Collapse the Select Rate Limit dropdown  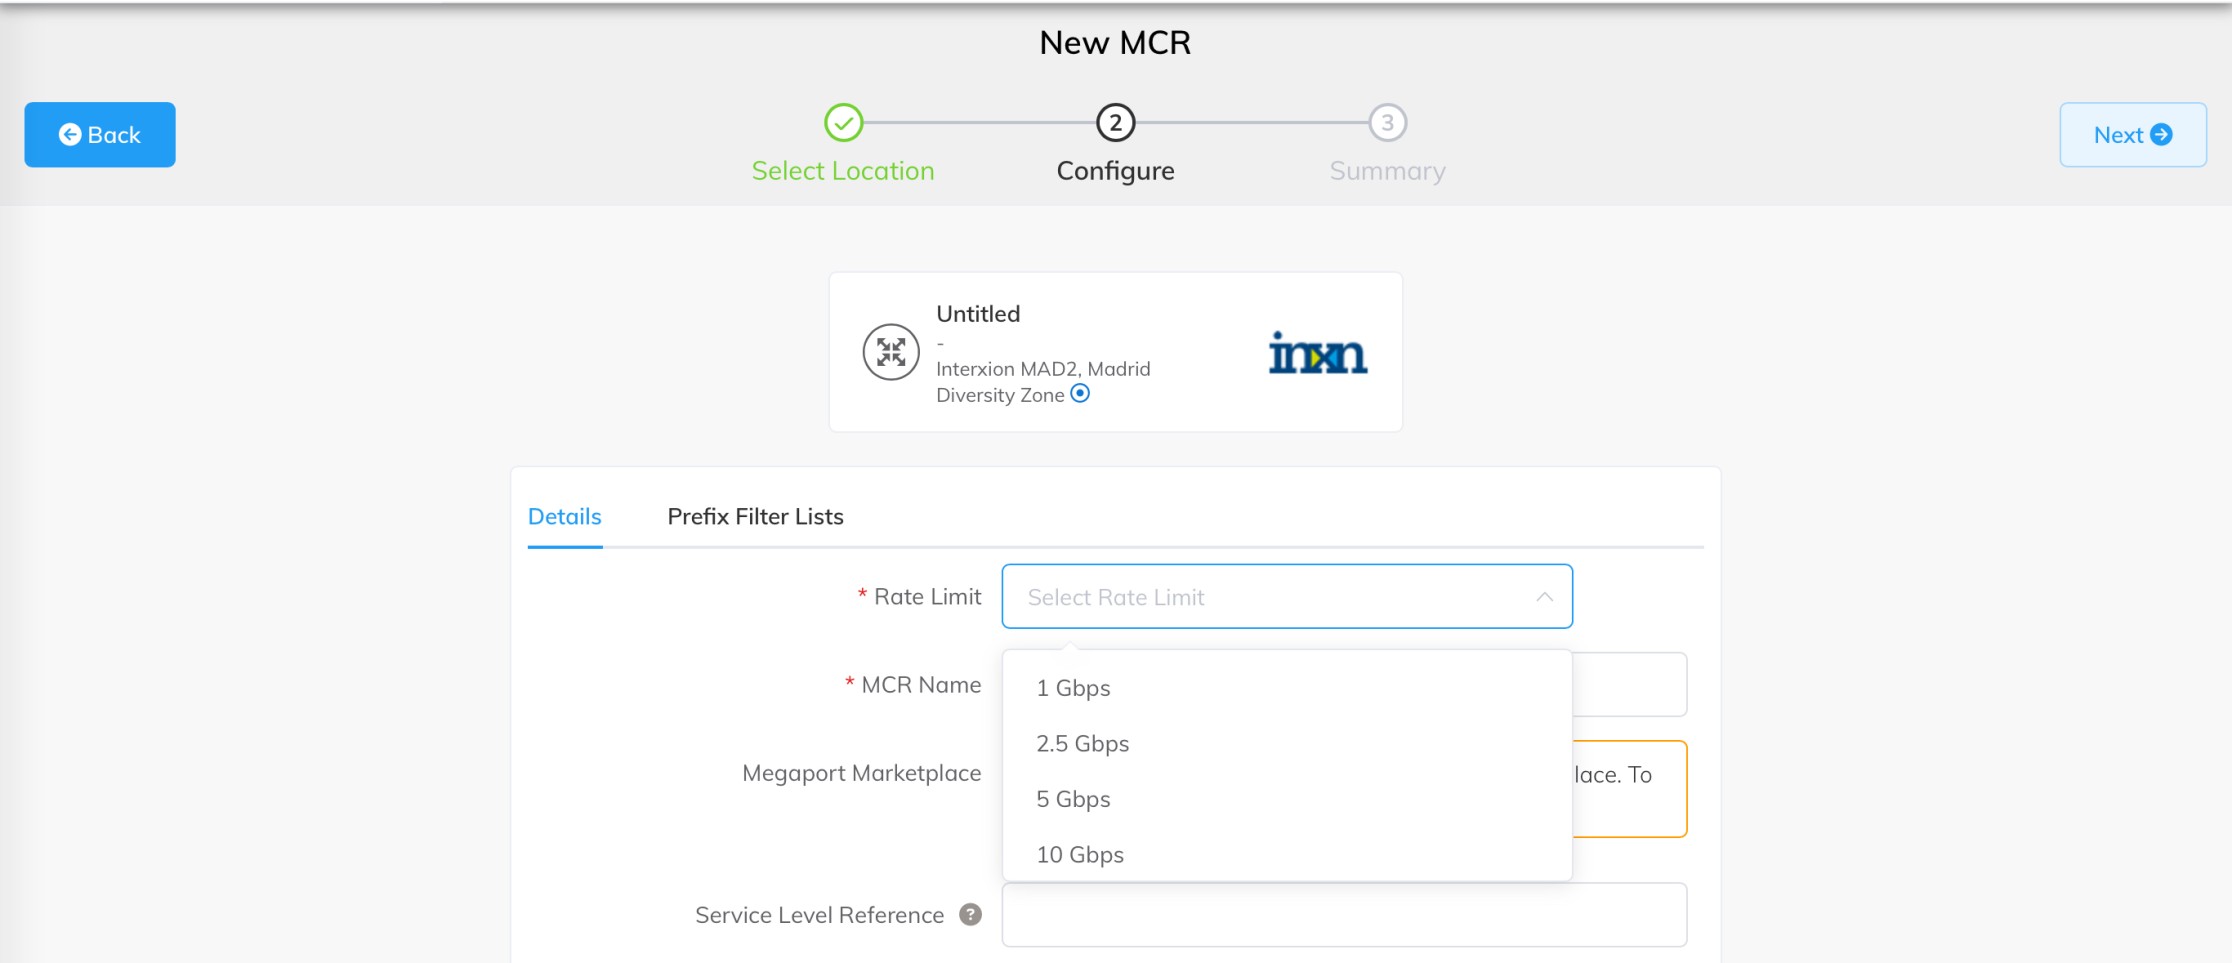point(1287,597)
